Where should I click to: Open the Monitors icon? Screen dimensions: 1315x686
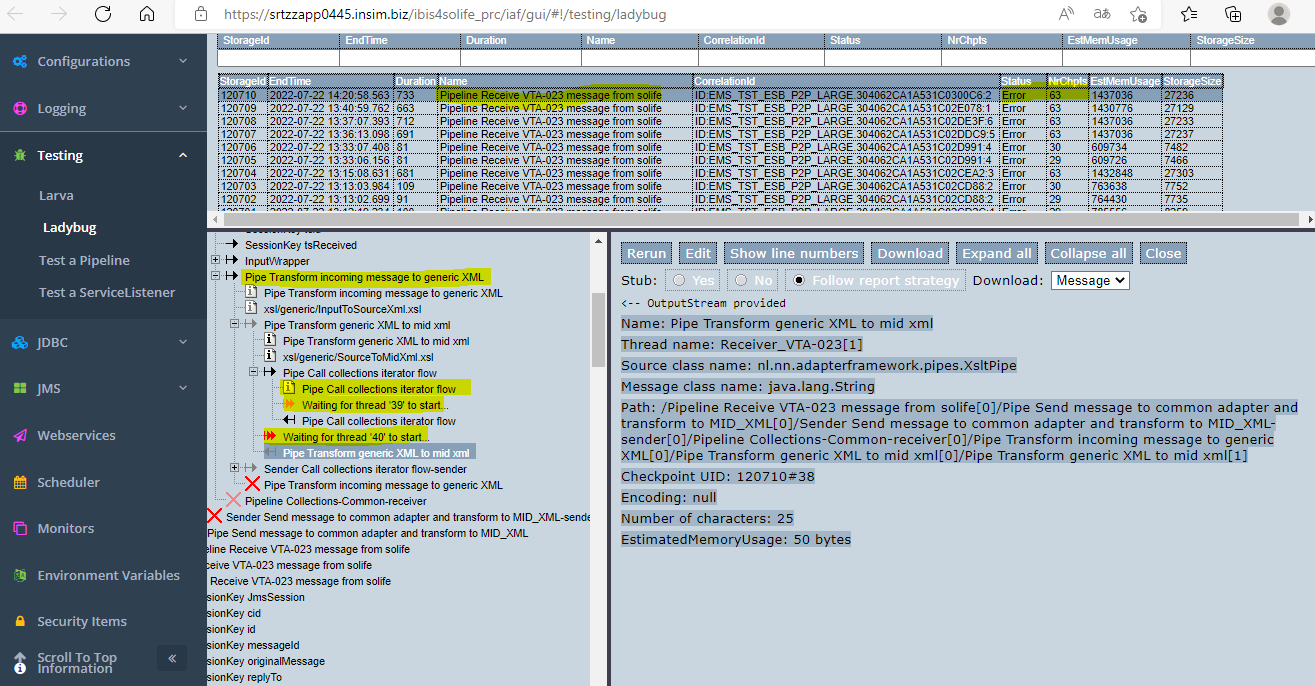(x=20, y=528)
